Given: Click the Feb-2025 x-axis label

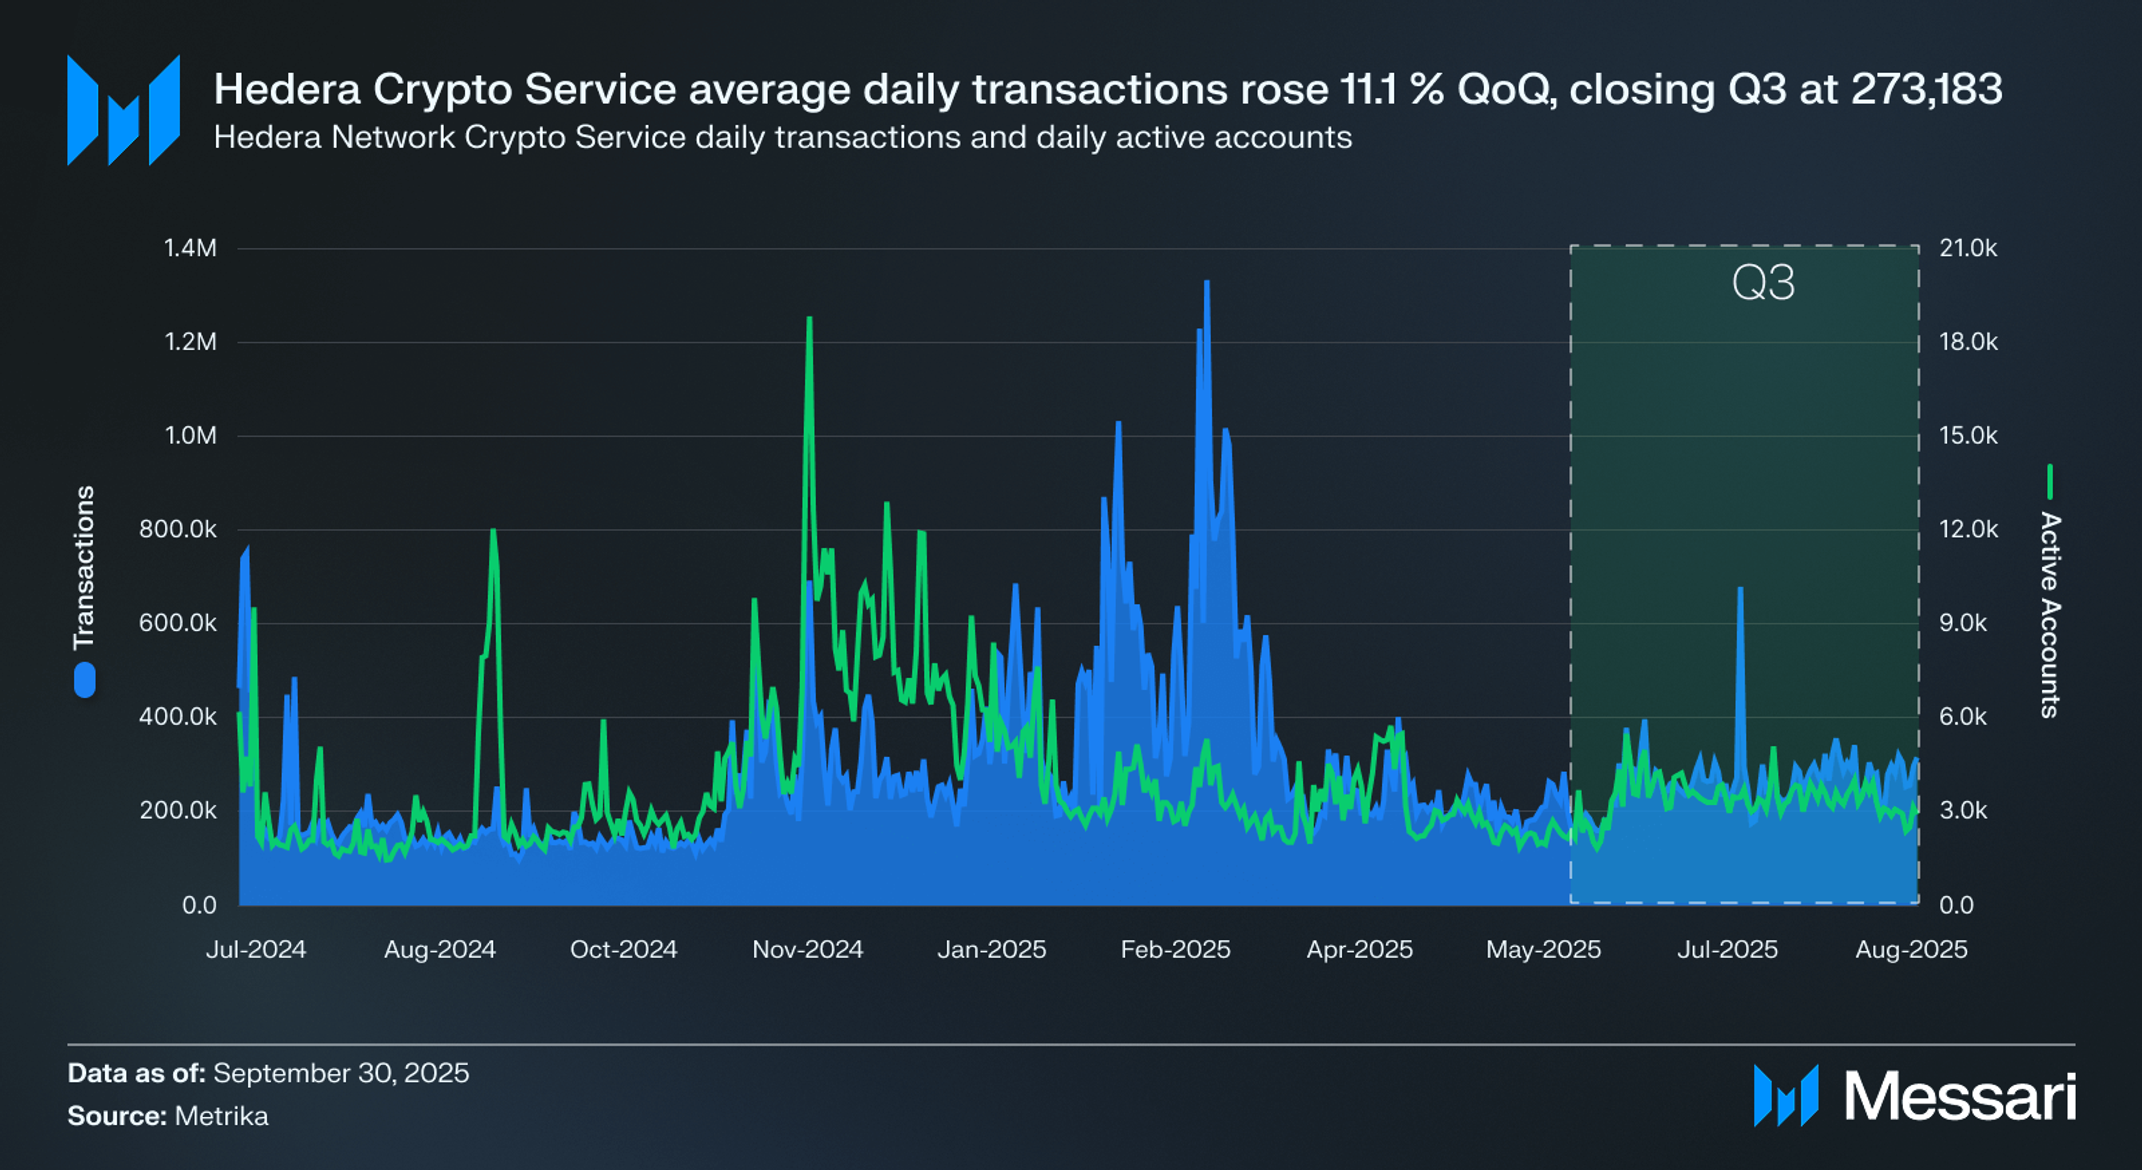Looking at the screenshot, I should [x=1175, y=949].
